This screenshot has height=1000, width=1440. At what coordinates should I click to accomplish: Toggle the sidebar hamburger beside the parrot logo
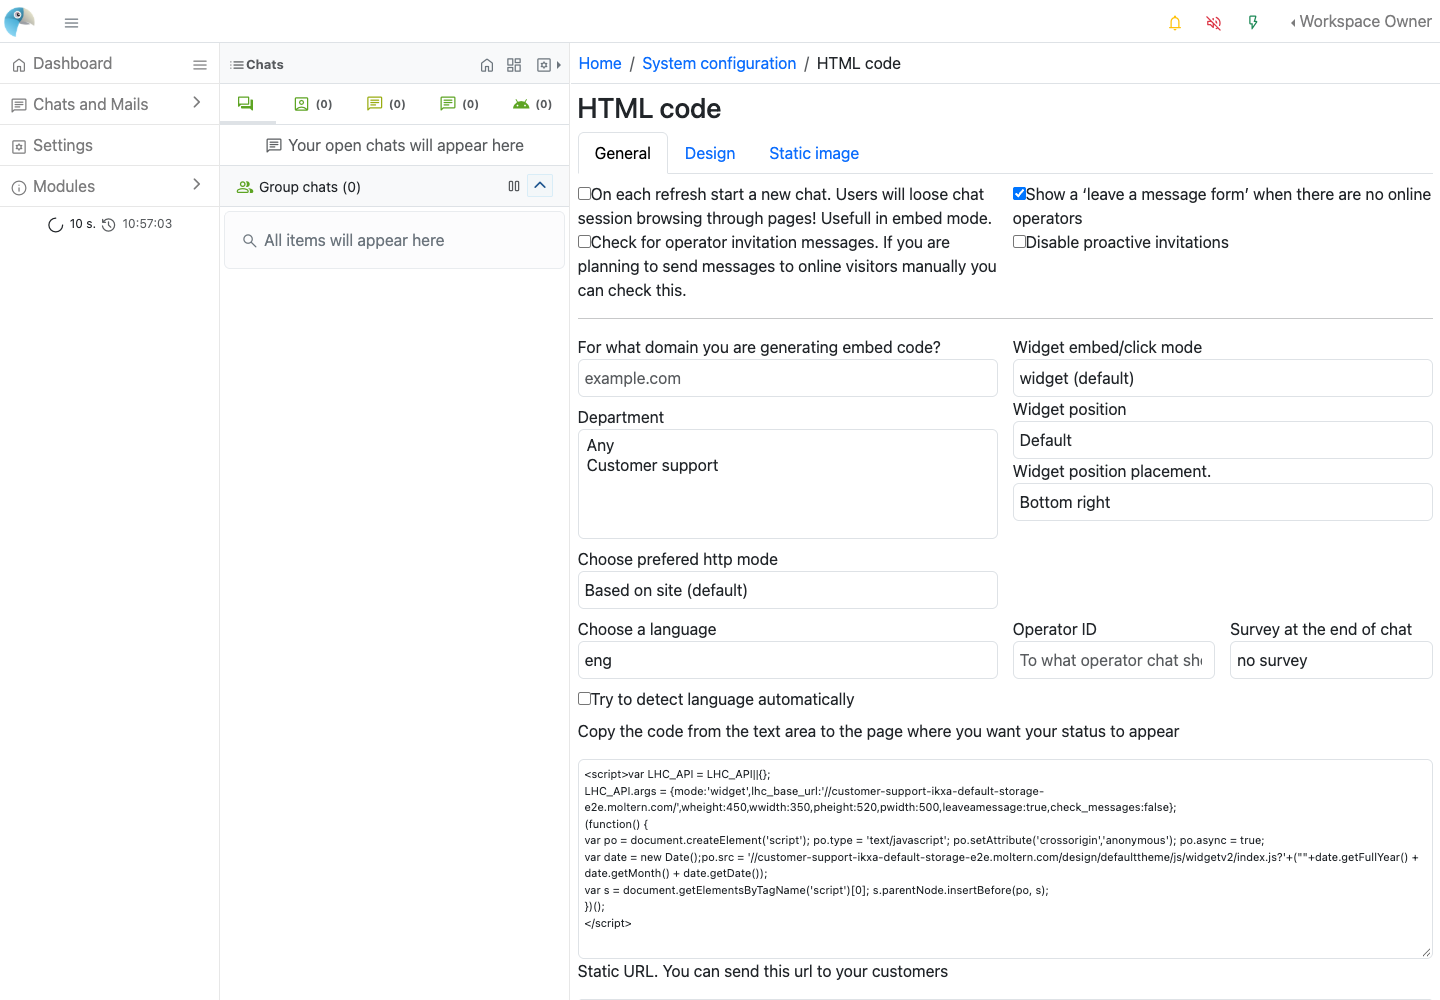tap(71, 22)
